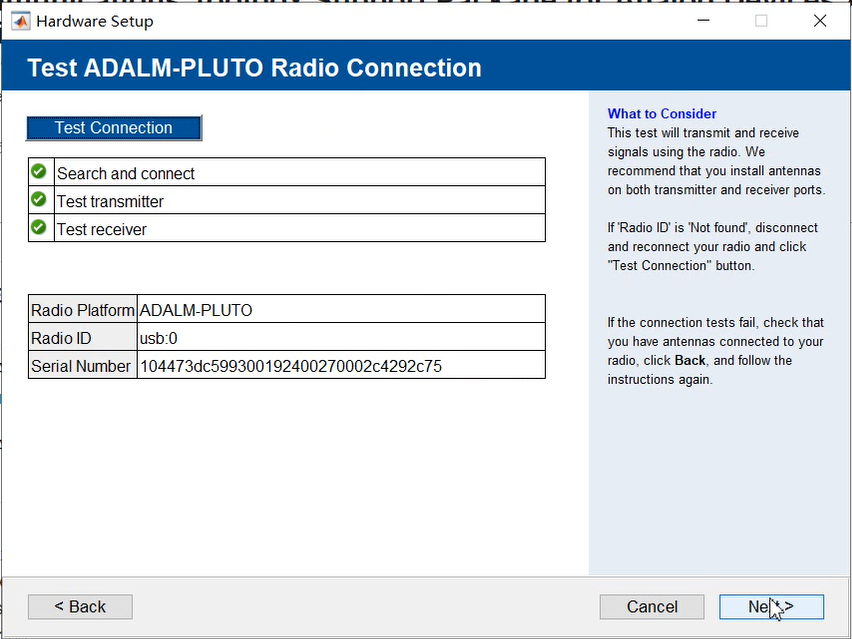Select the Test Connection button
Viewport: 852px width, 639px height.
(113, 128)
